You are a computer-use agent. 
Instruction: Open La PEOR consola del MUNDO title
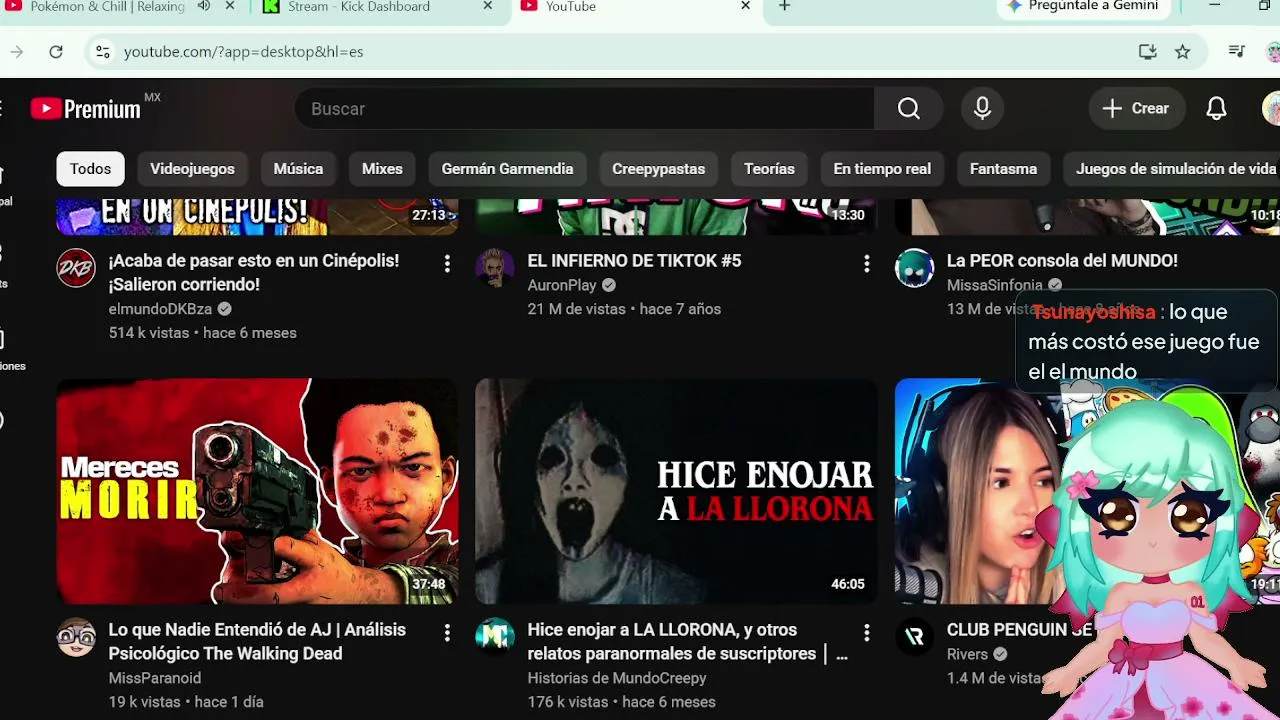(1062, 261)
